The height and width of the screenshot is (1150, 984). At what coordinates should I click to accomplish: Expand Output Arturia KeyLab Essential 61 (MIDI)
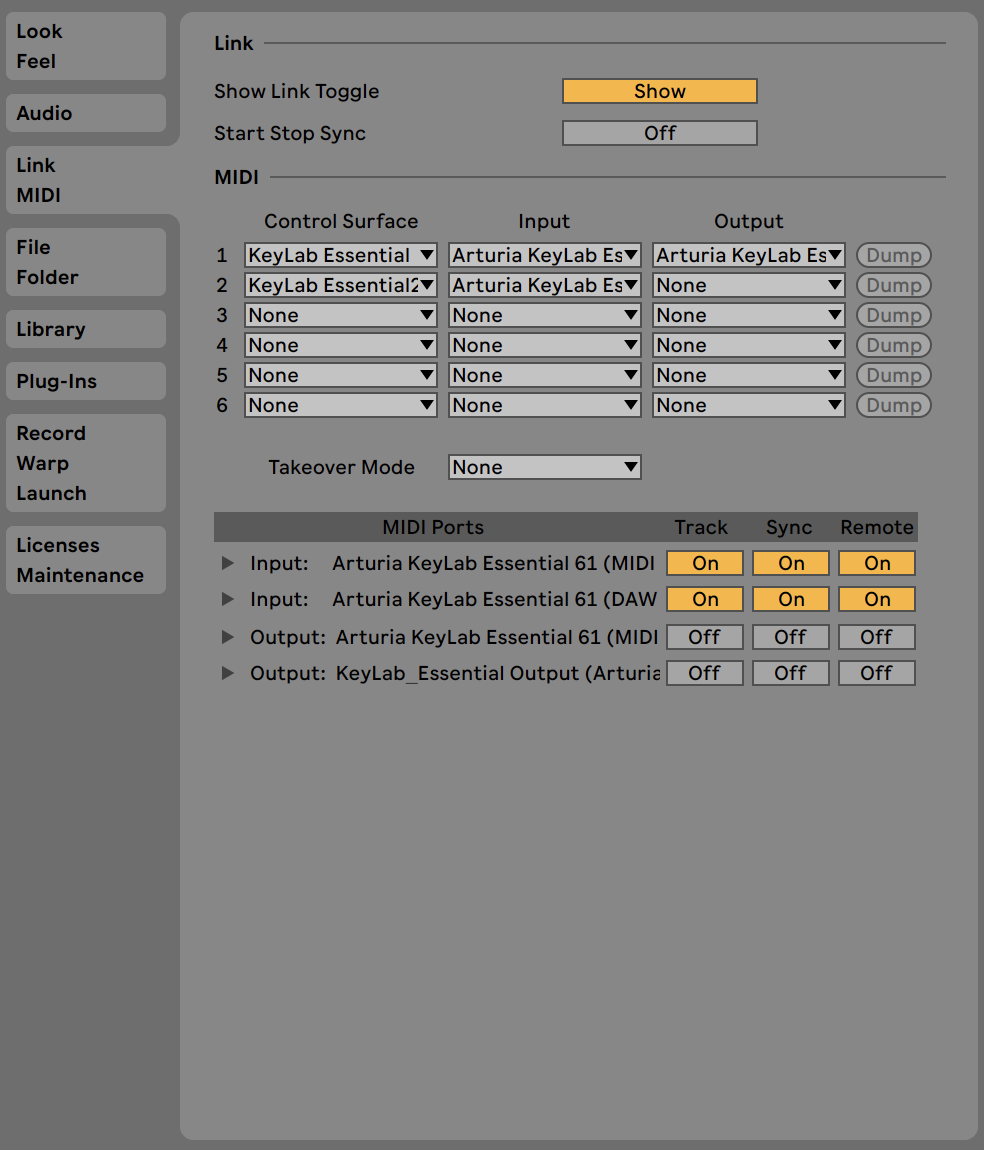coord(228,637)
